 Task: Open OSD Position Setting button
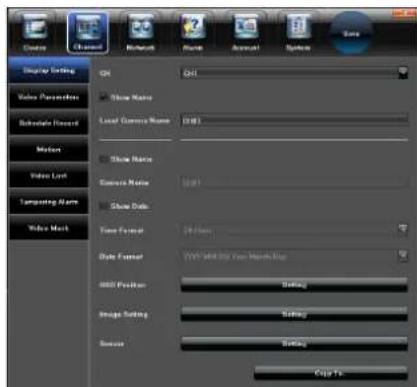pos(294,285)
